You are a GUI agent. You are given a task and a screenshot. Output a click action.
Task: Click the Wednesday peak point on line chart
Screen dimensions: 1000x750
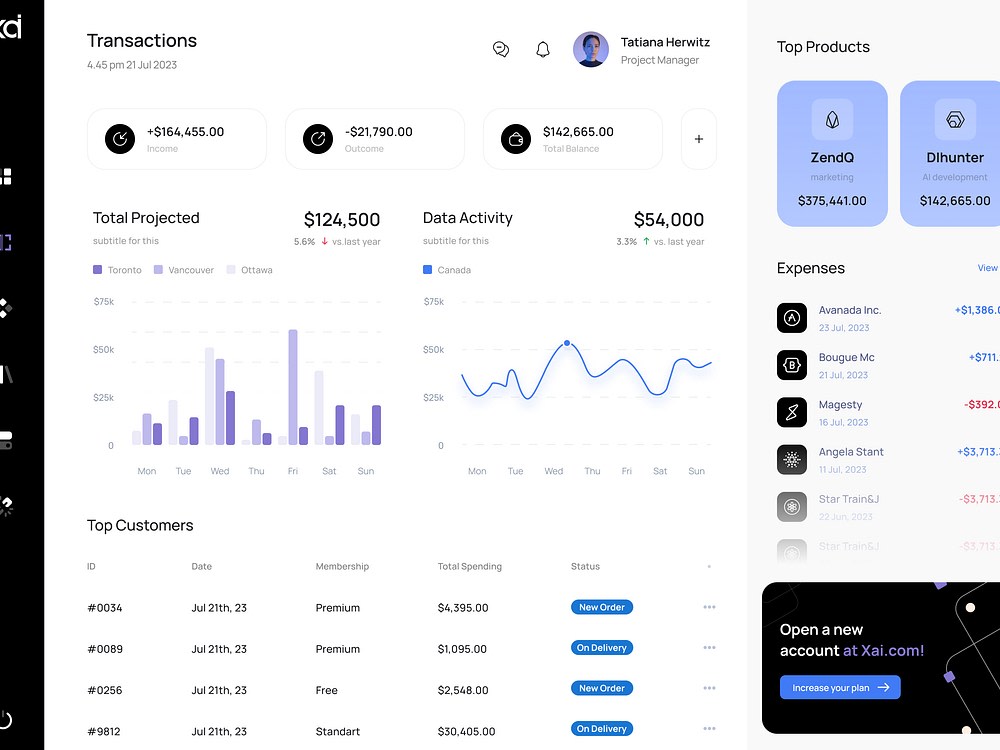(567, 343)
